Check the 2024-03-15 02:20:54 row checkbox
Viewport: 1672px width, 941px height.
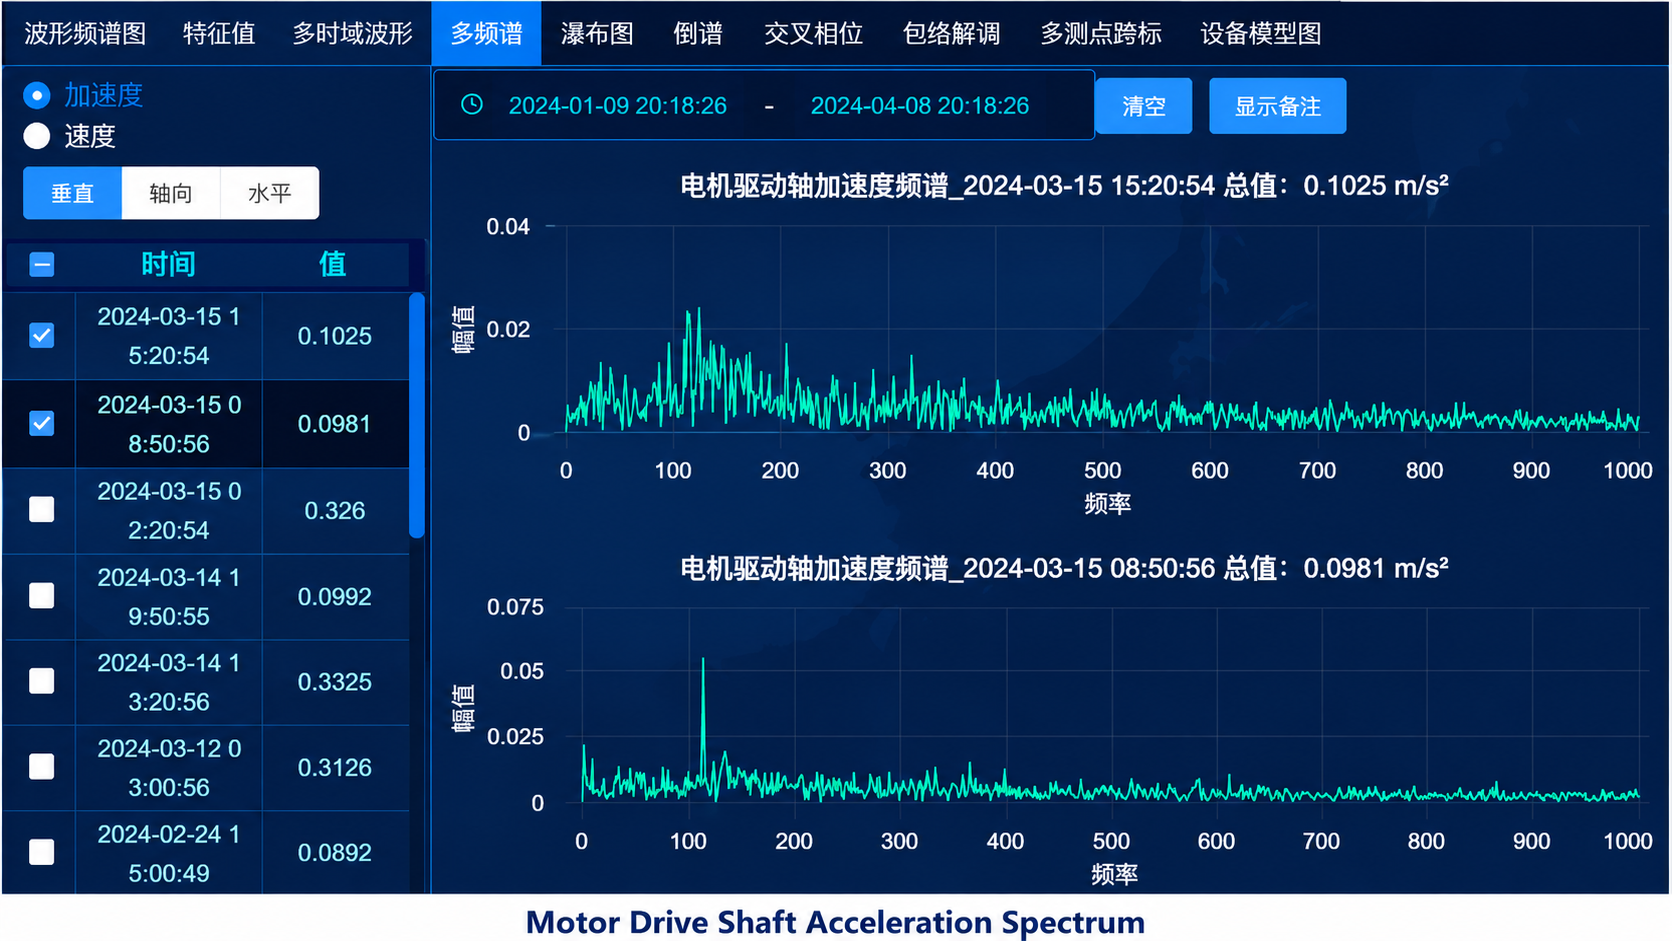[x=42, y=510]
